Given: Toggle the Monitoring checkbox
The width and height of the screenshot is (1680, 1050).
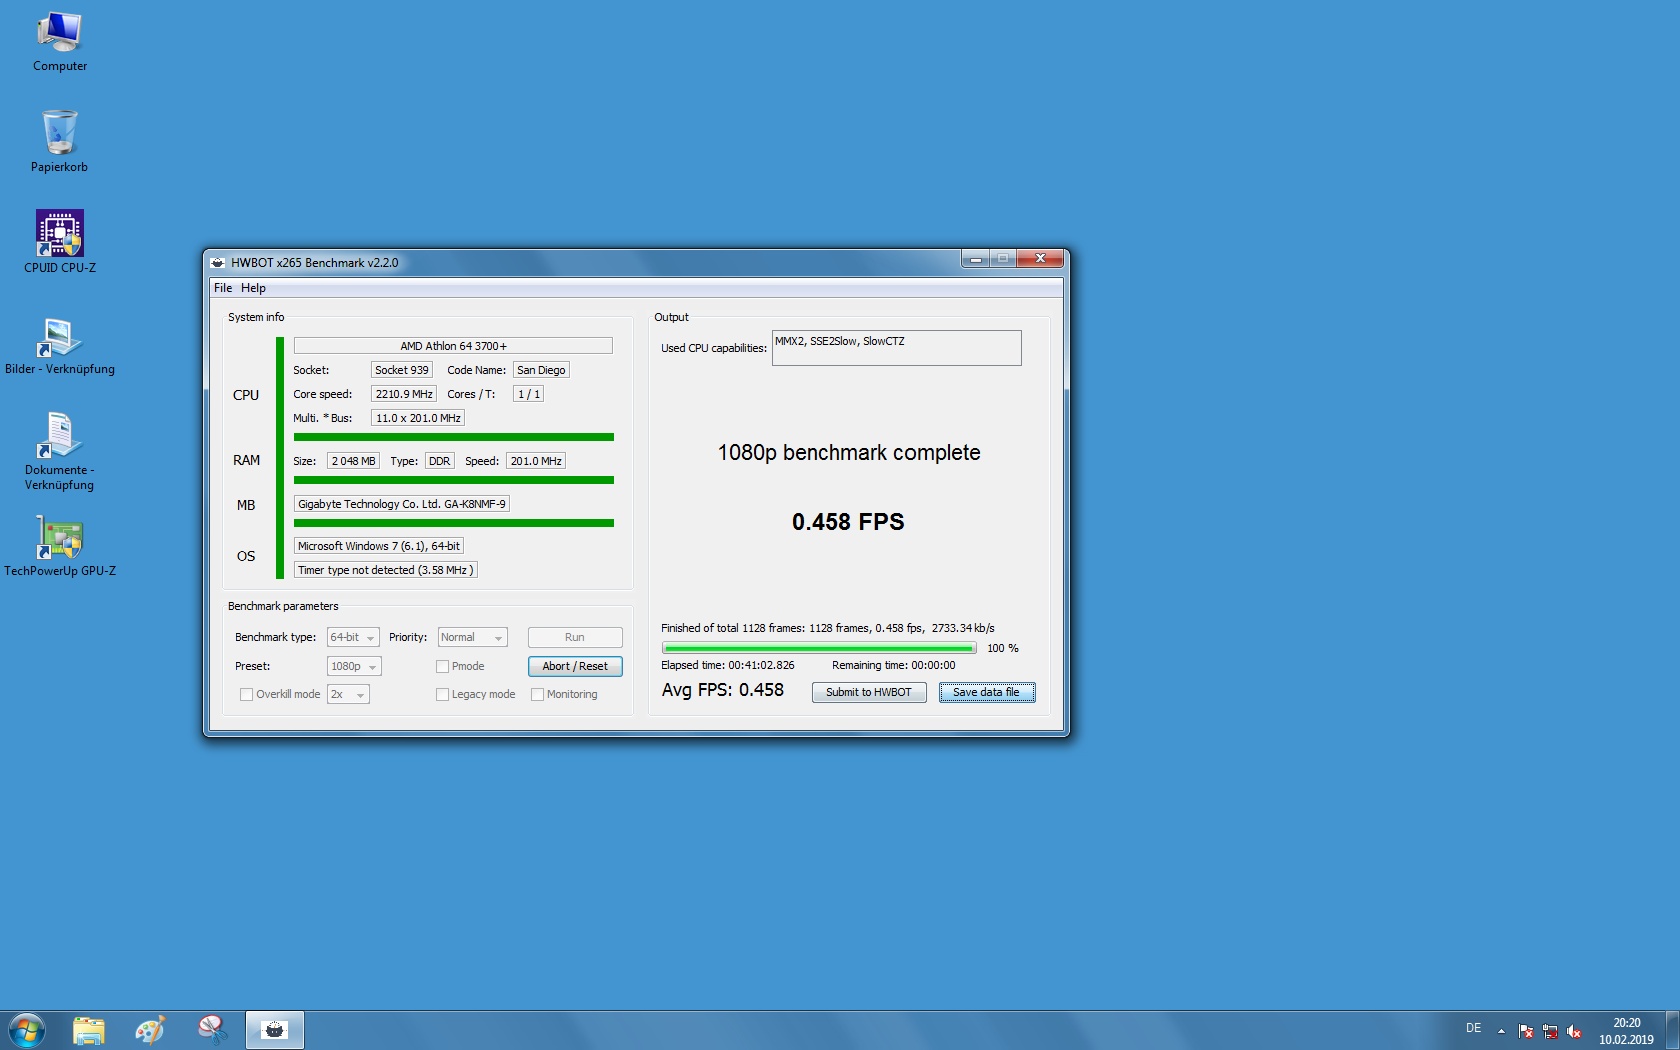Looking at the screenshot, I should point(537,695).
